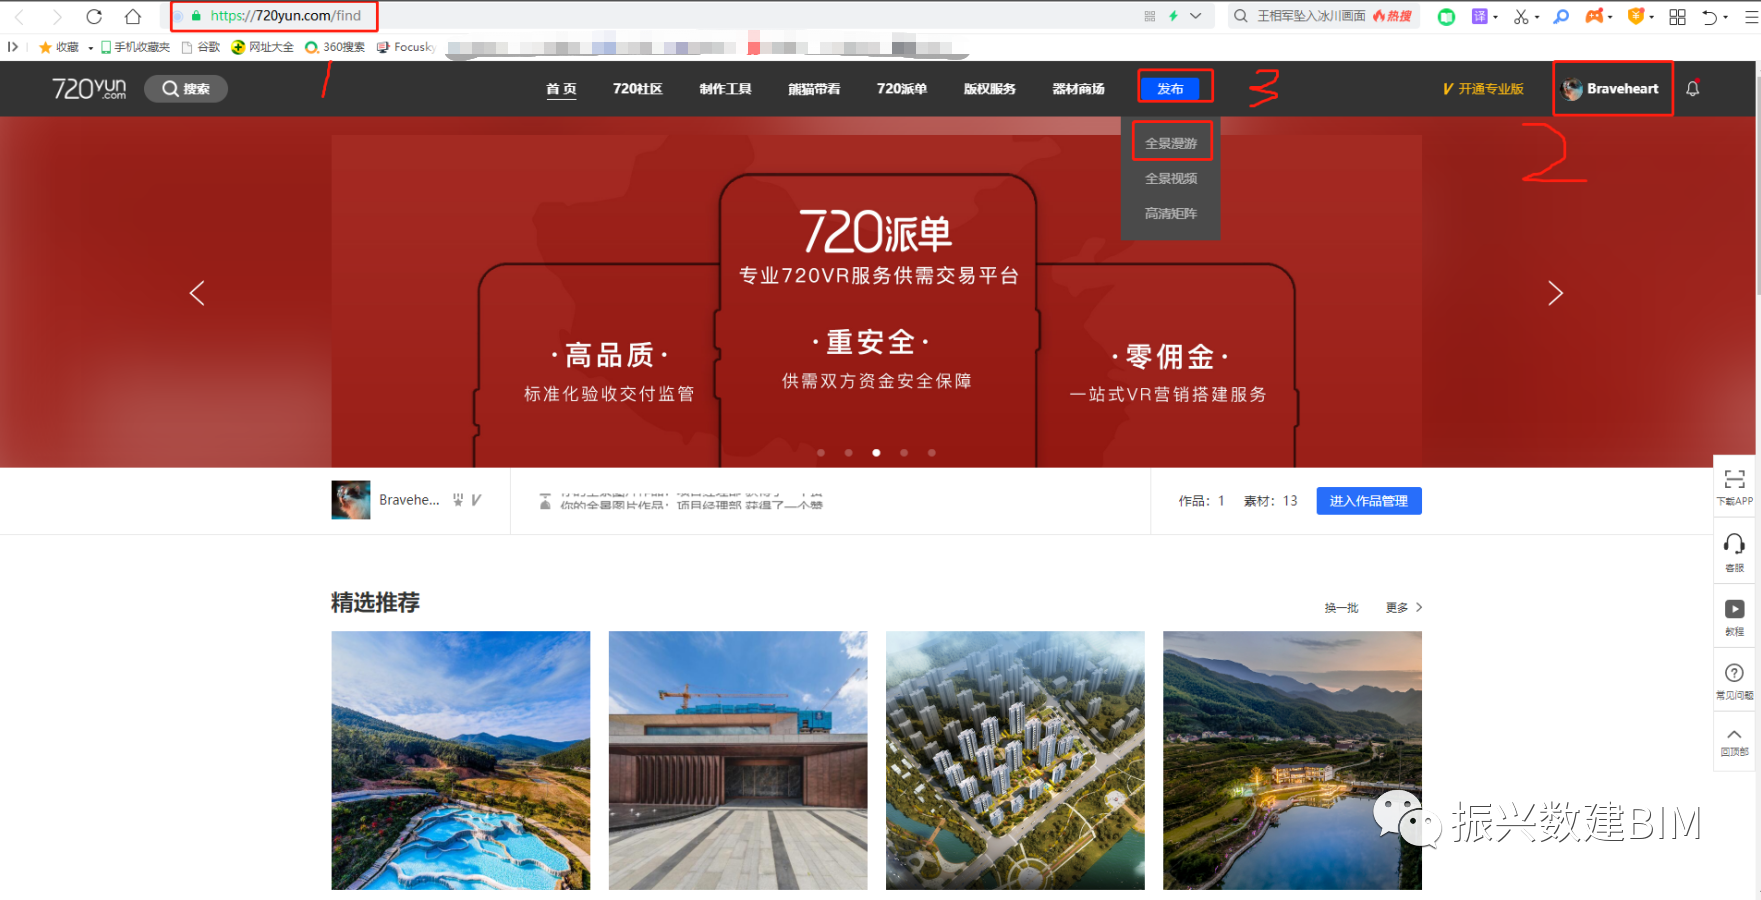Click the bookmarks sidebar toggle icon

[x=13, y=46]
